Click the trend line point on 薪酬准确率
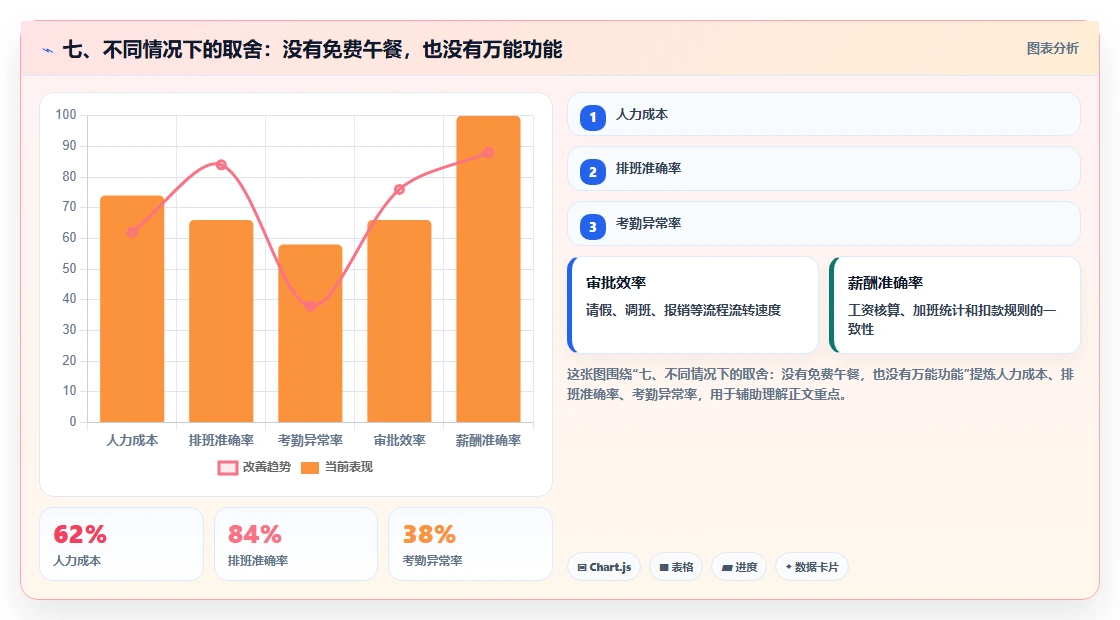 point(489,152)
